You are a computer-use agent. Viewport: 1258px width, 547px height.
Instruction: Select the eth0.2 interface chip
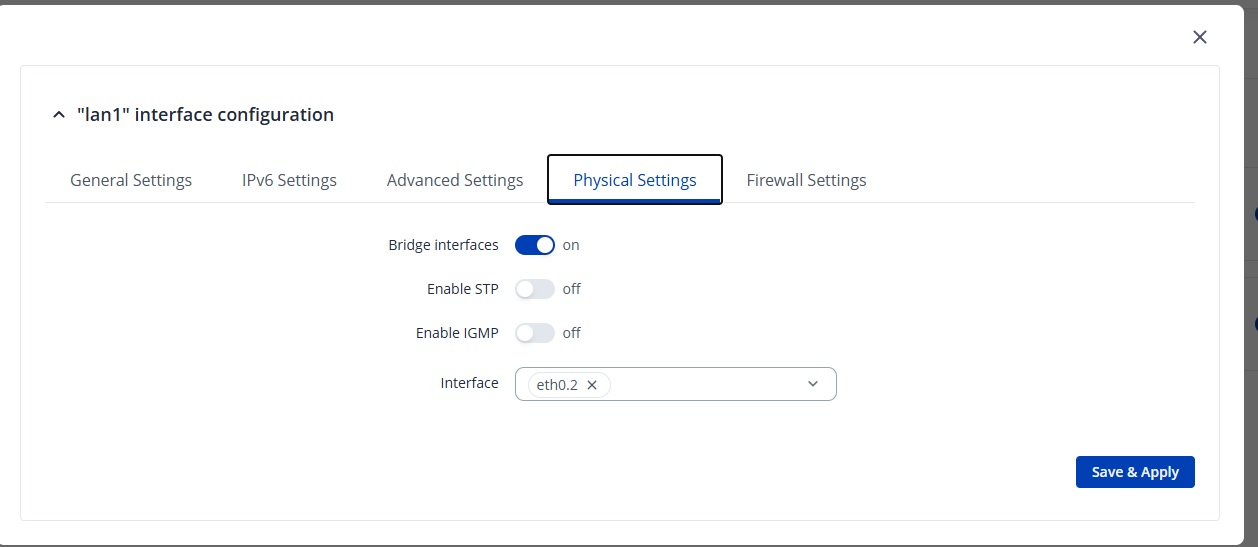click(x=557, y=385)
